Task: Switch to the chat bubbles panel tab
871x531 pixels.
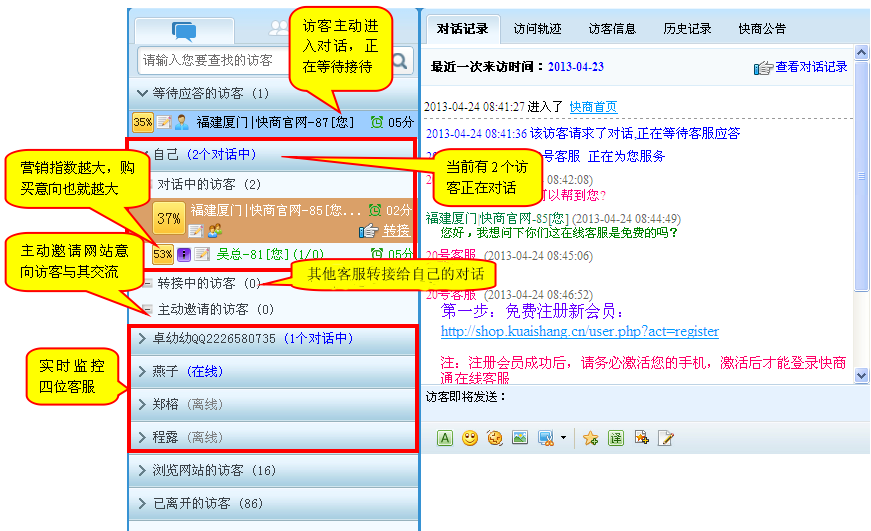Action: click(184, 30)
